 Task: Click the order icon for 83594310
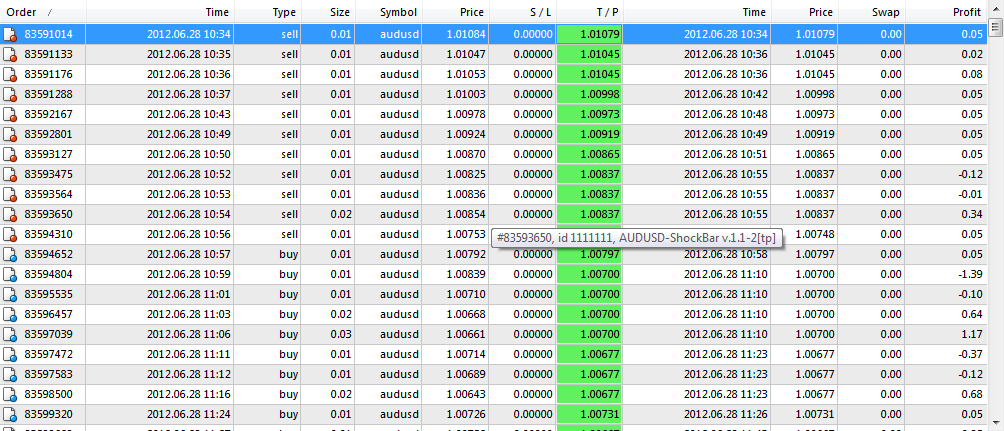(10, 234)
